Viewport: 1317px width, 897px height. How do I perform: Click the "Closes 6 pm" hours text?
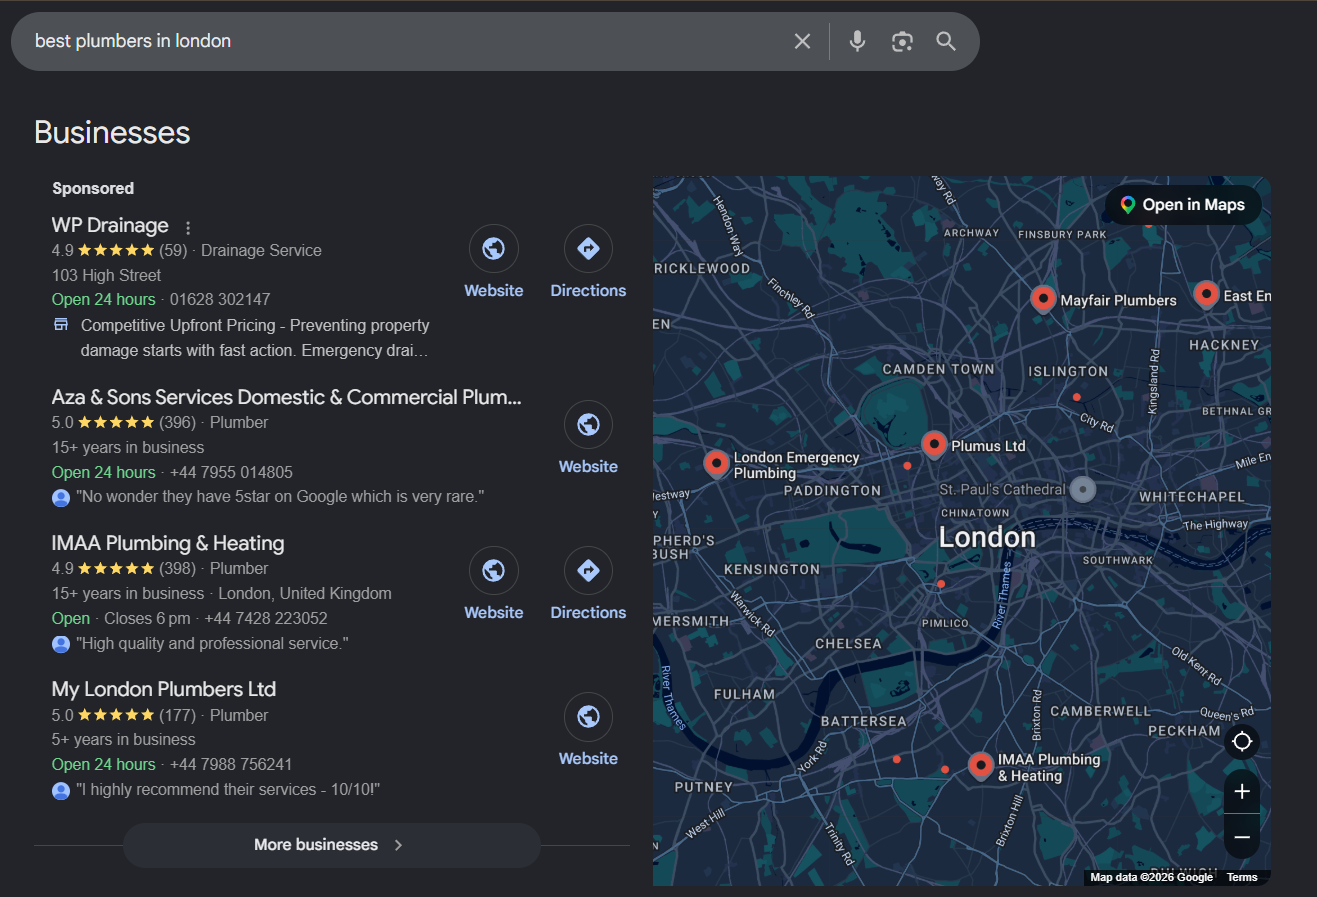point(147,619)
